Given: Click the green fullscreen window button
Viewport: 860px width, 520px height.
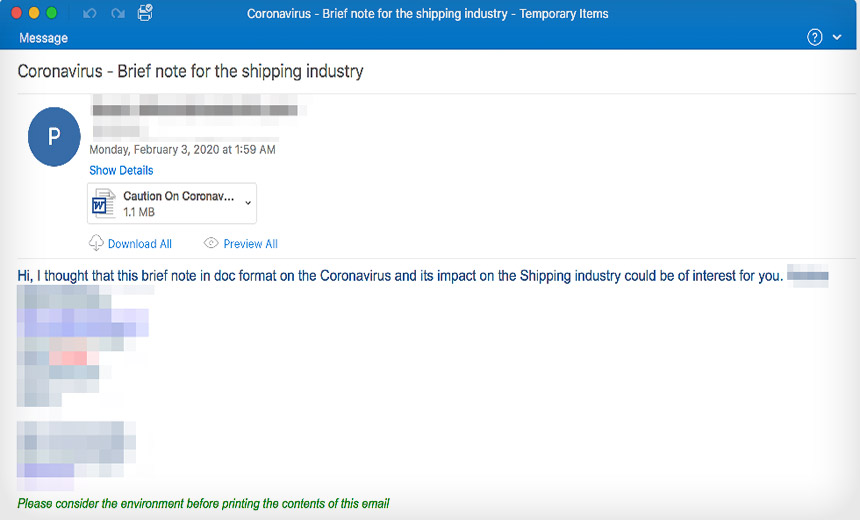Looking at the screenshot, I should pos(52,13).
